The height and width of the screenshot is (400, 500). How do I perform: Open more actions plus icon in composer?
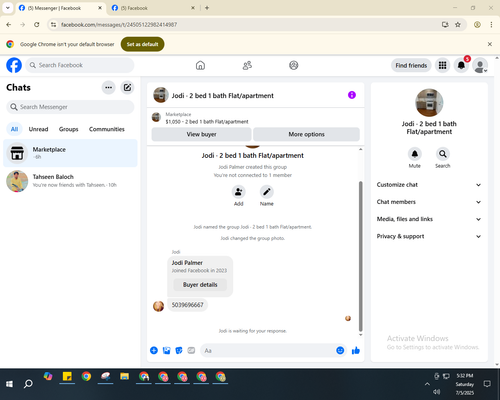coord(154,350)
